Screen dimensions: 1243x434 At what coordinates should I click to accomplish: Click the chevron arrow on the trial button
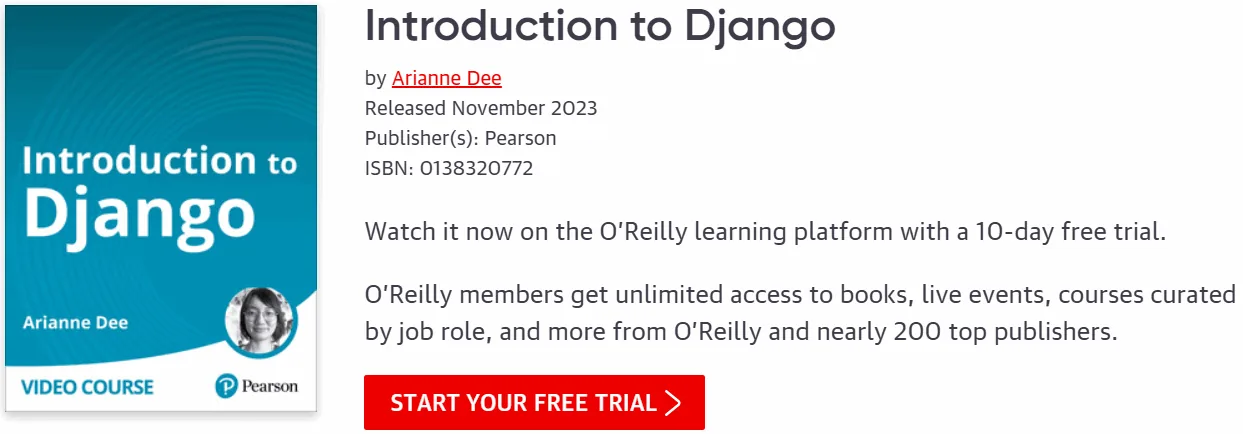click(x=673, y=403)
